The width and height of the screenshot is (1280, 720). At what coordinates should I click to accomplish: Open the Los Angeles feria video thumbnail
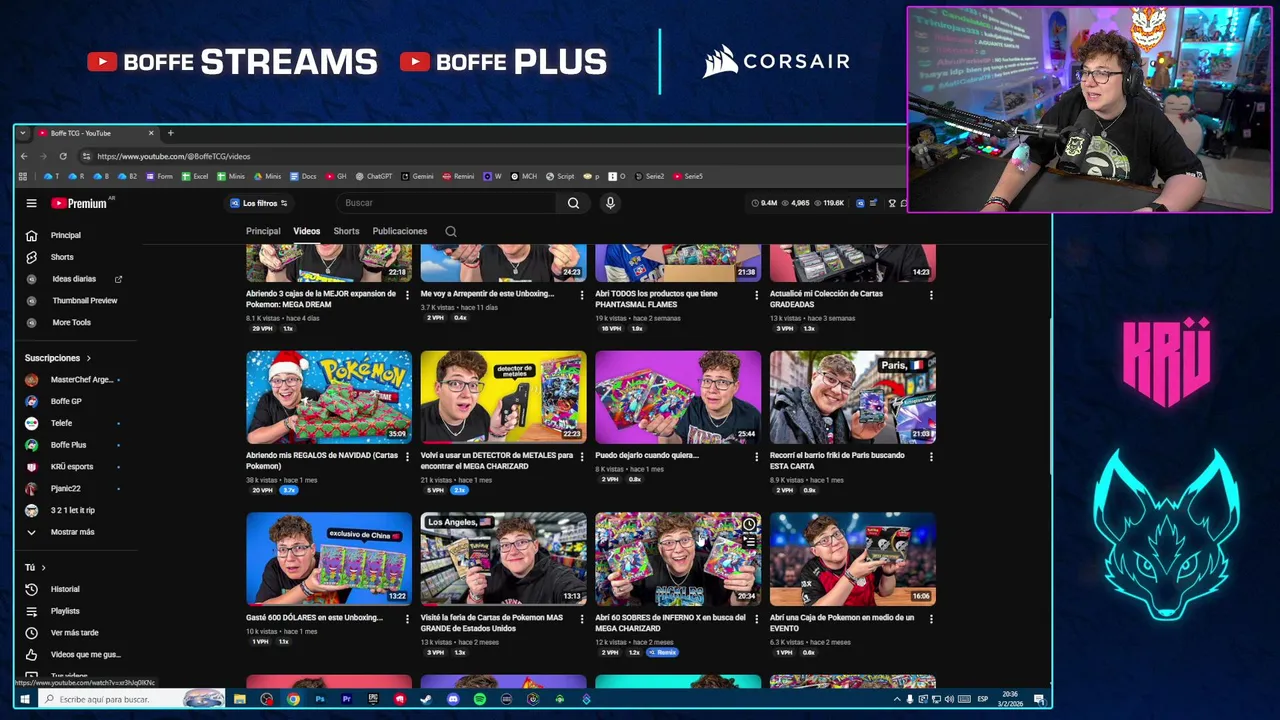pos(504,559)
